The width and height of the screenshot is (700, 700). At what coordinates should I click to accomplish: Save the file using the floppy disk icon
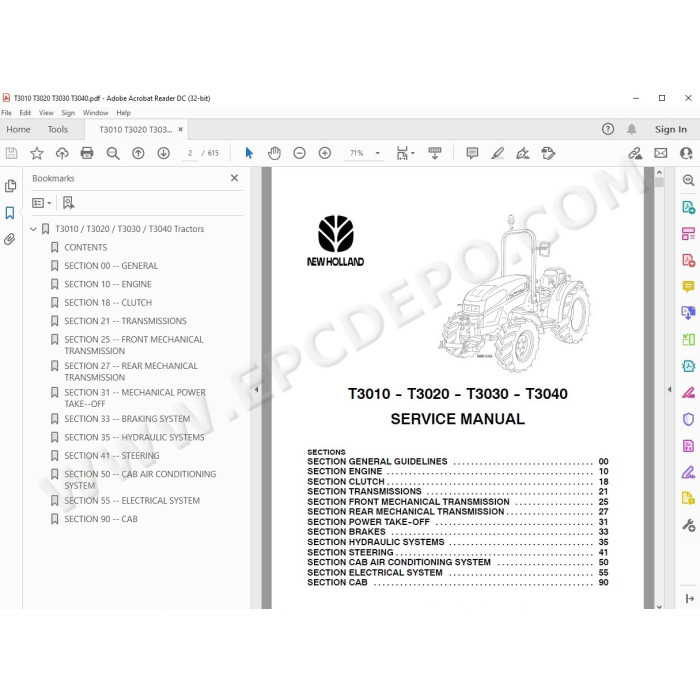11,153
